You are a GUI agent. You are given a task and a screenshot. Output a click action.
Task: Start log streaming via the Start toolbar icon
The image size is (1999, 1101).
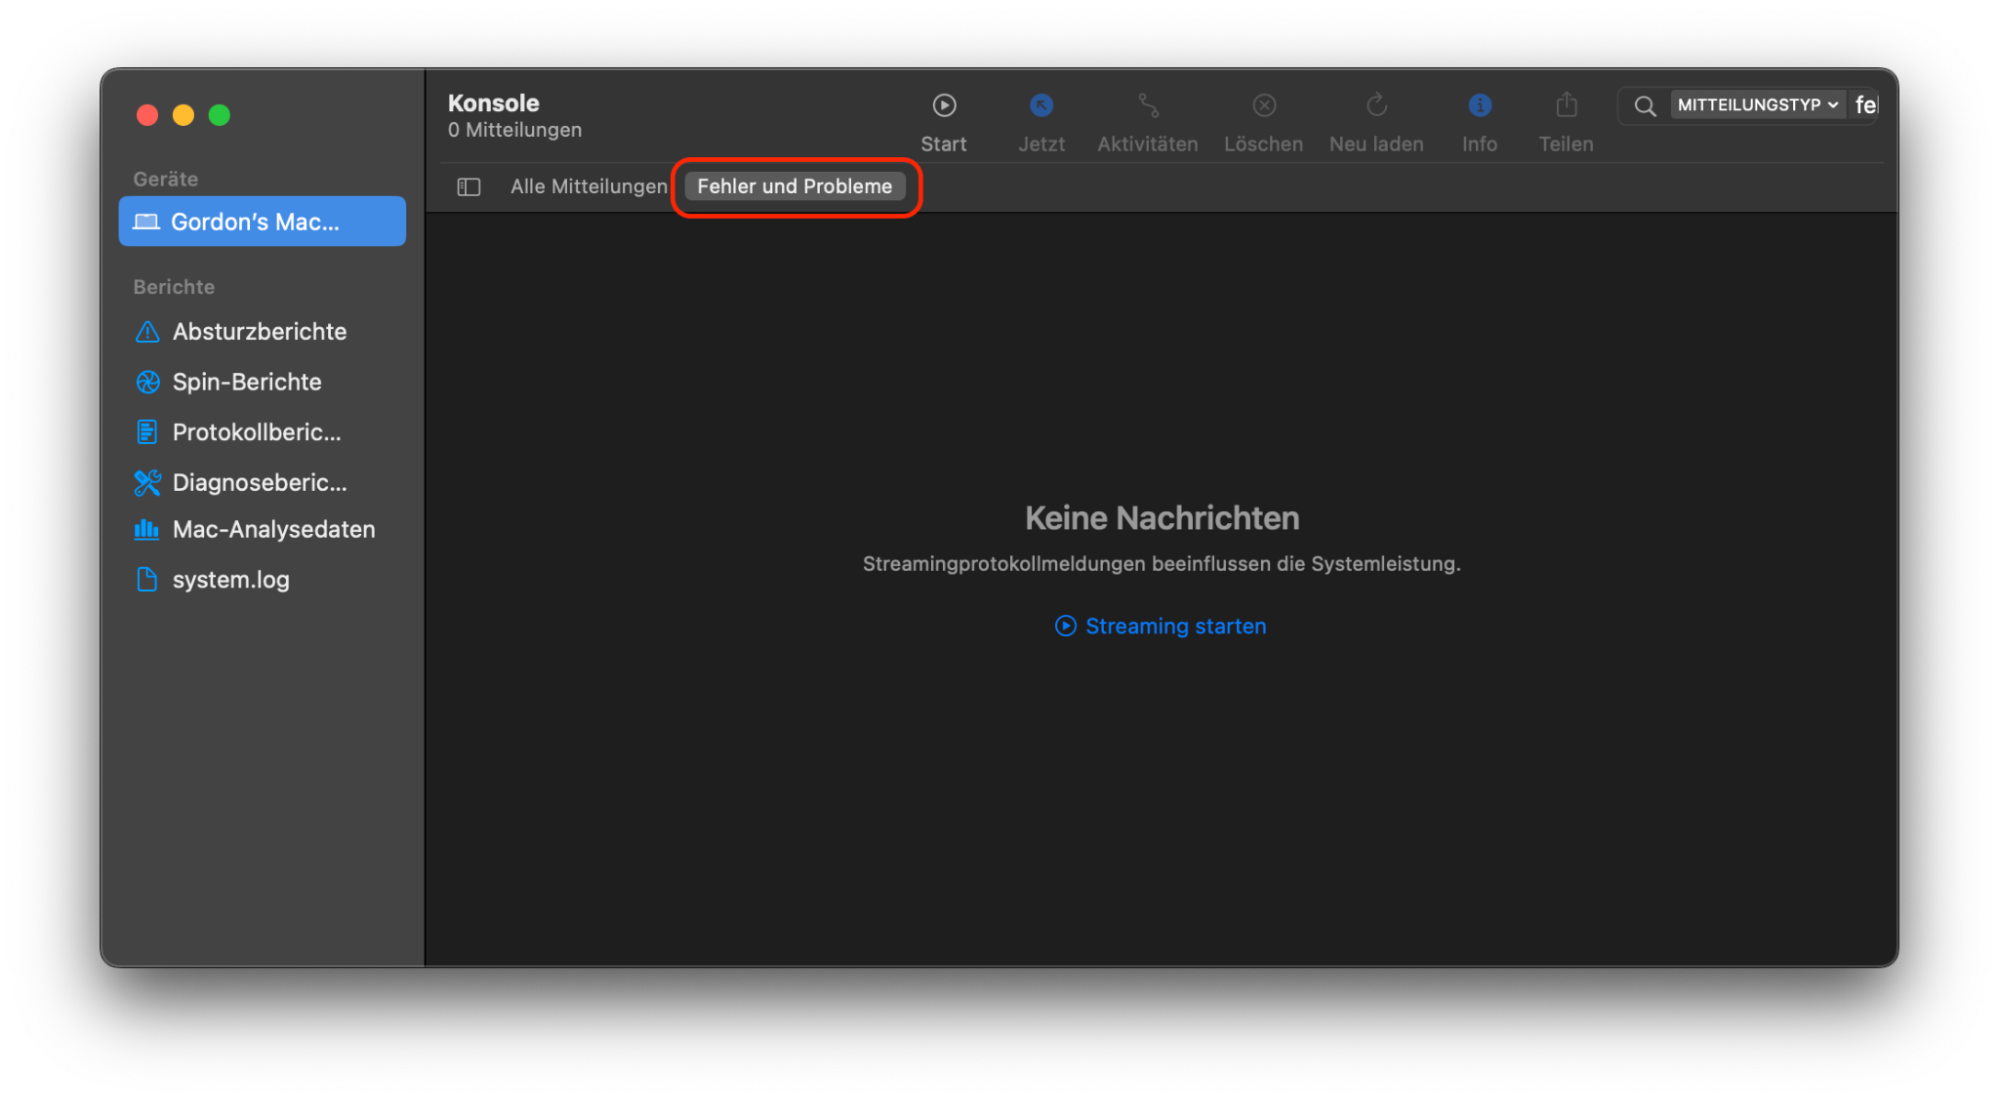pyautogui.click(x=943, y=105)
